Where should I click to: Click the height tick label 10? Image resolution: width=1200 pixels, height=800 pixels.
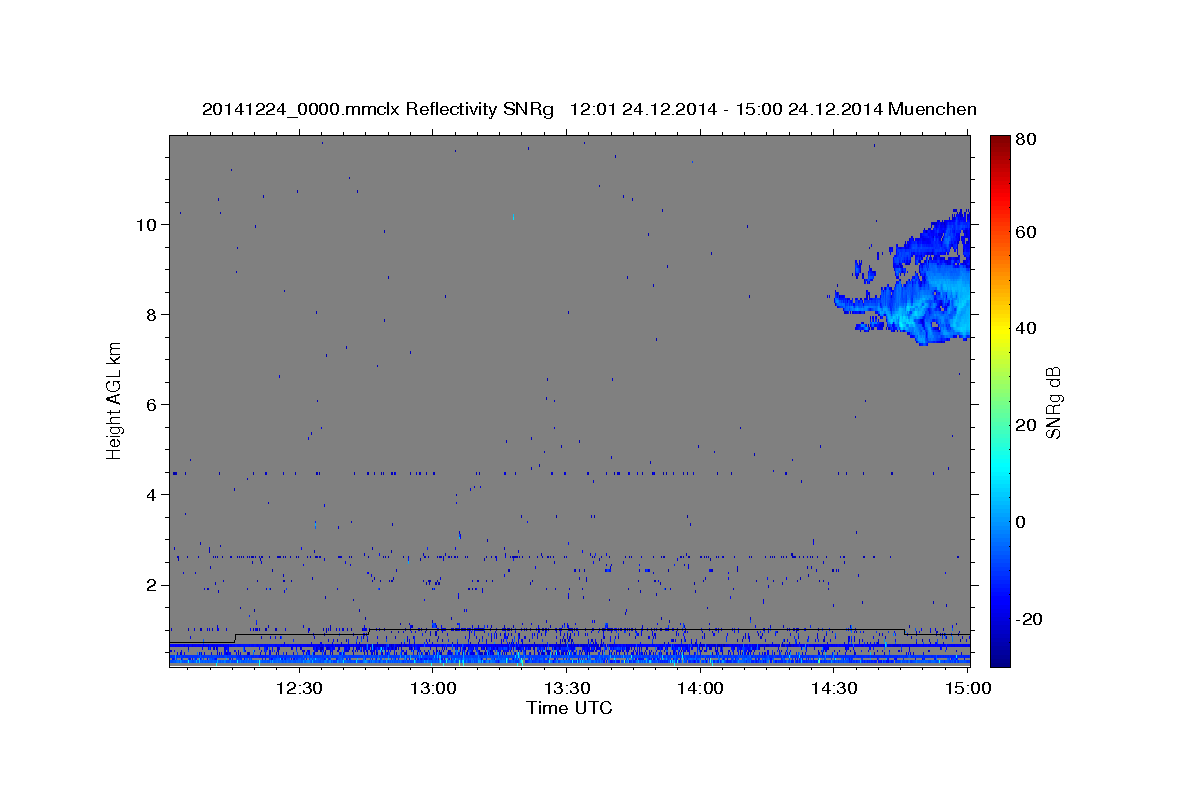[147, 225]
